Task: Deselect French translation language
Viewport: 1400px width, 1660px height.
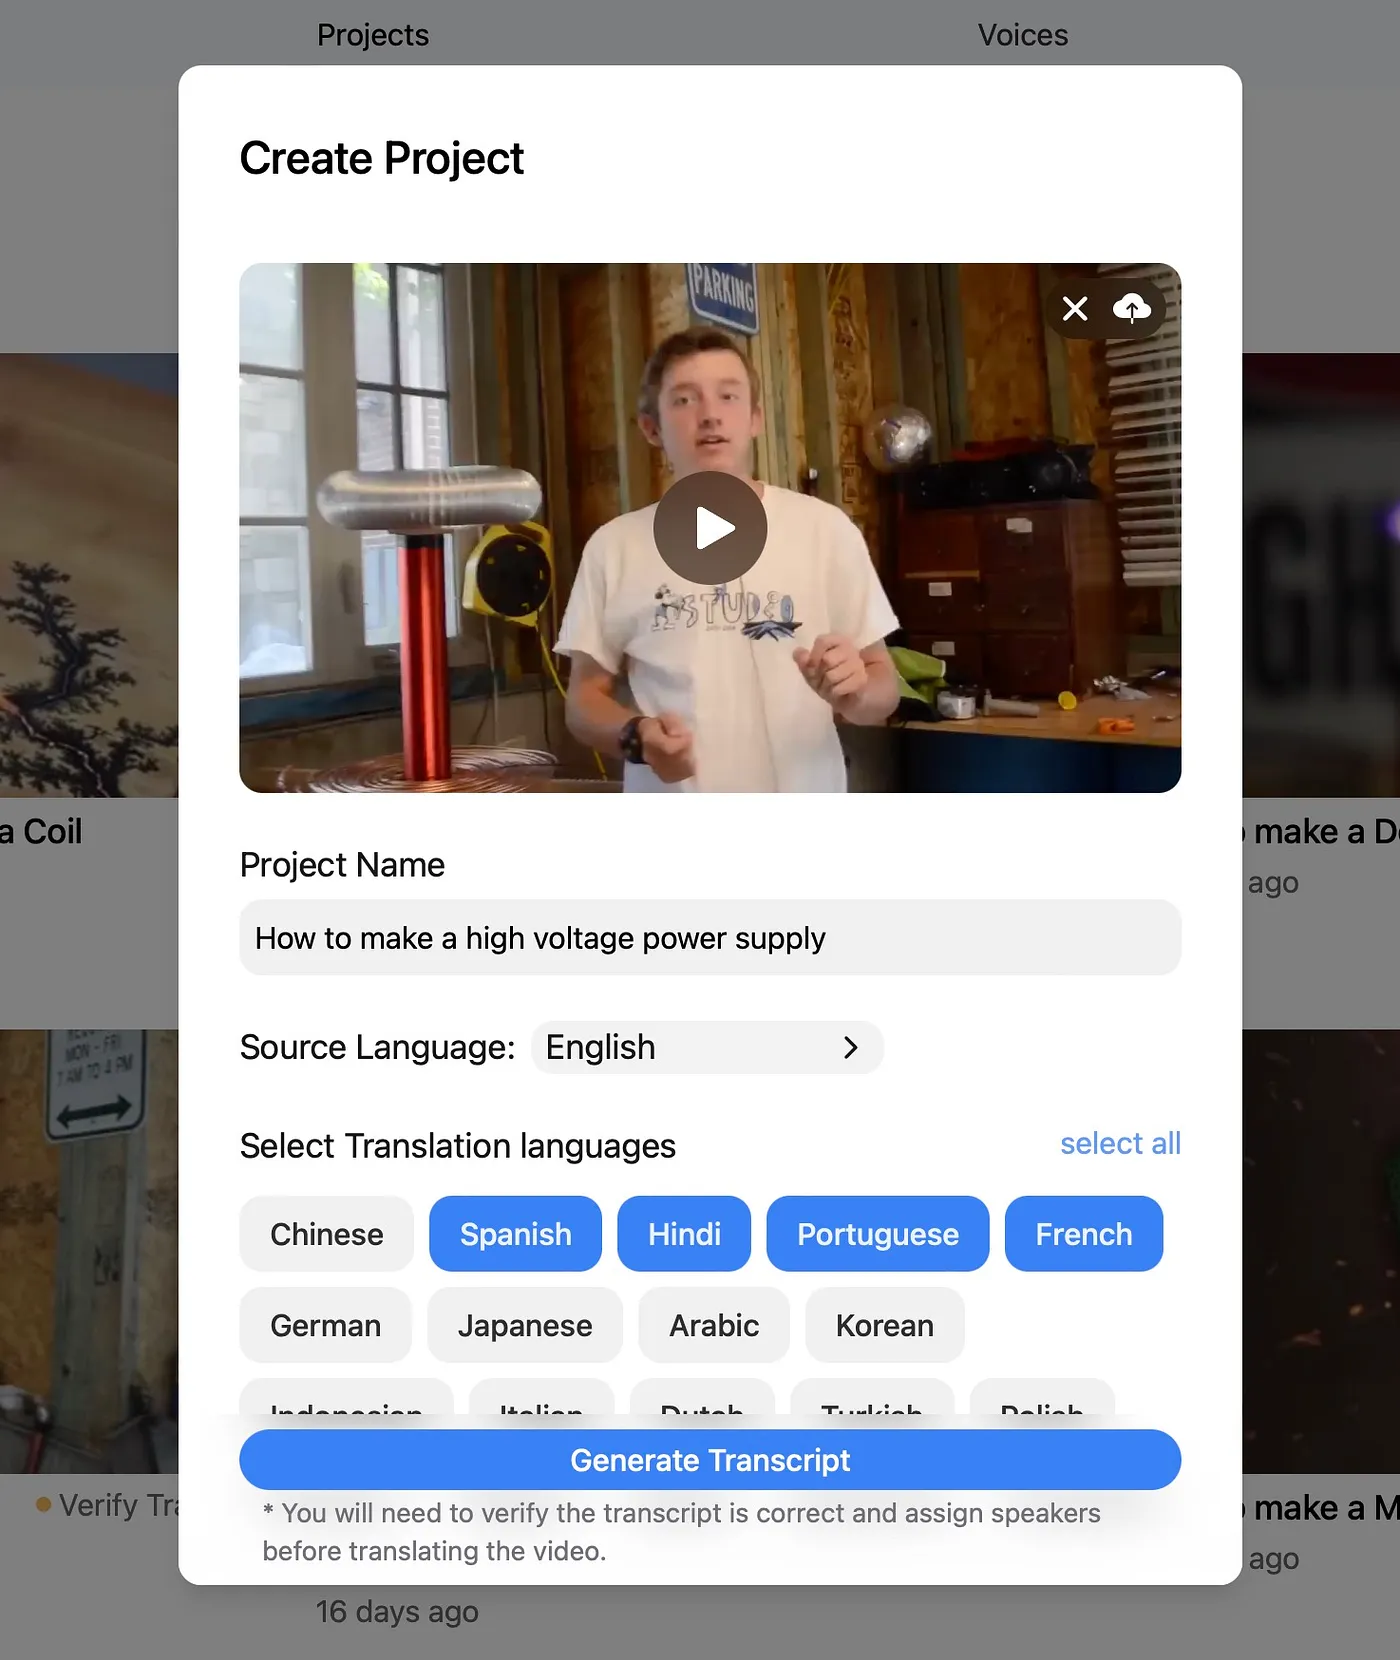Action: (1084, 1234)
